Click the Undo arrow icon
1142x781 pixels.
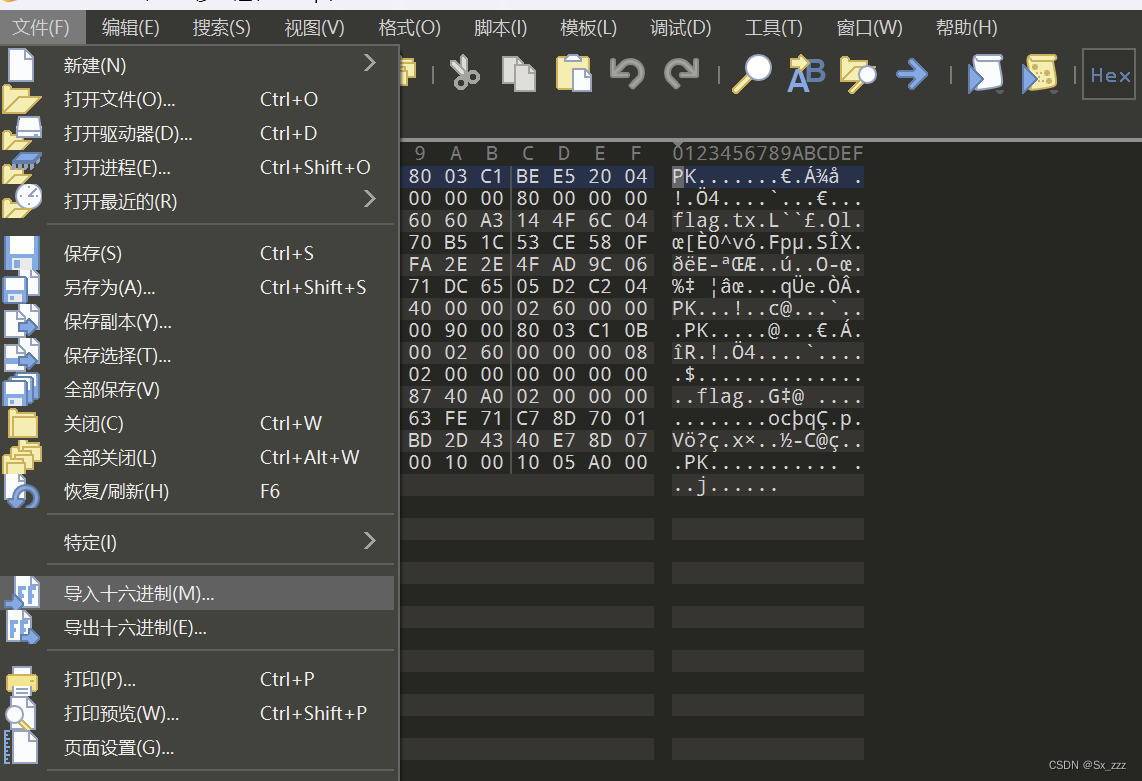[627, 75]
